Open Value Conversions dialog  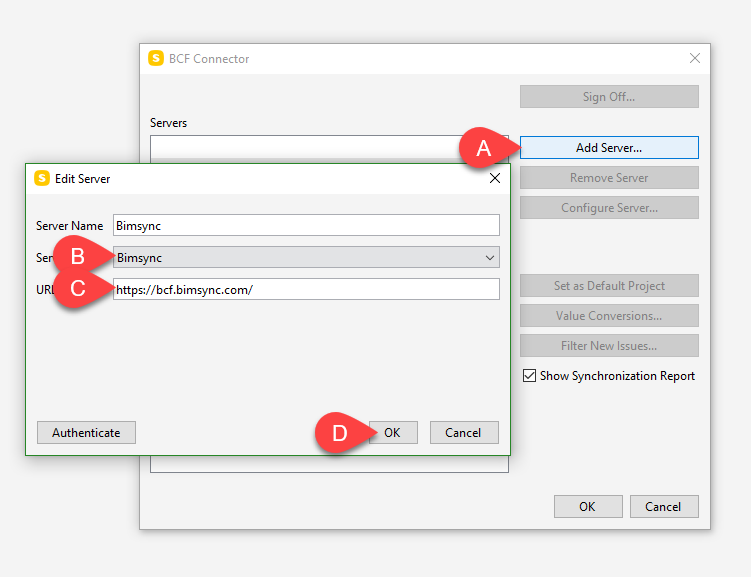(609, 316)
